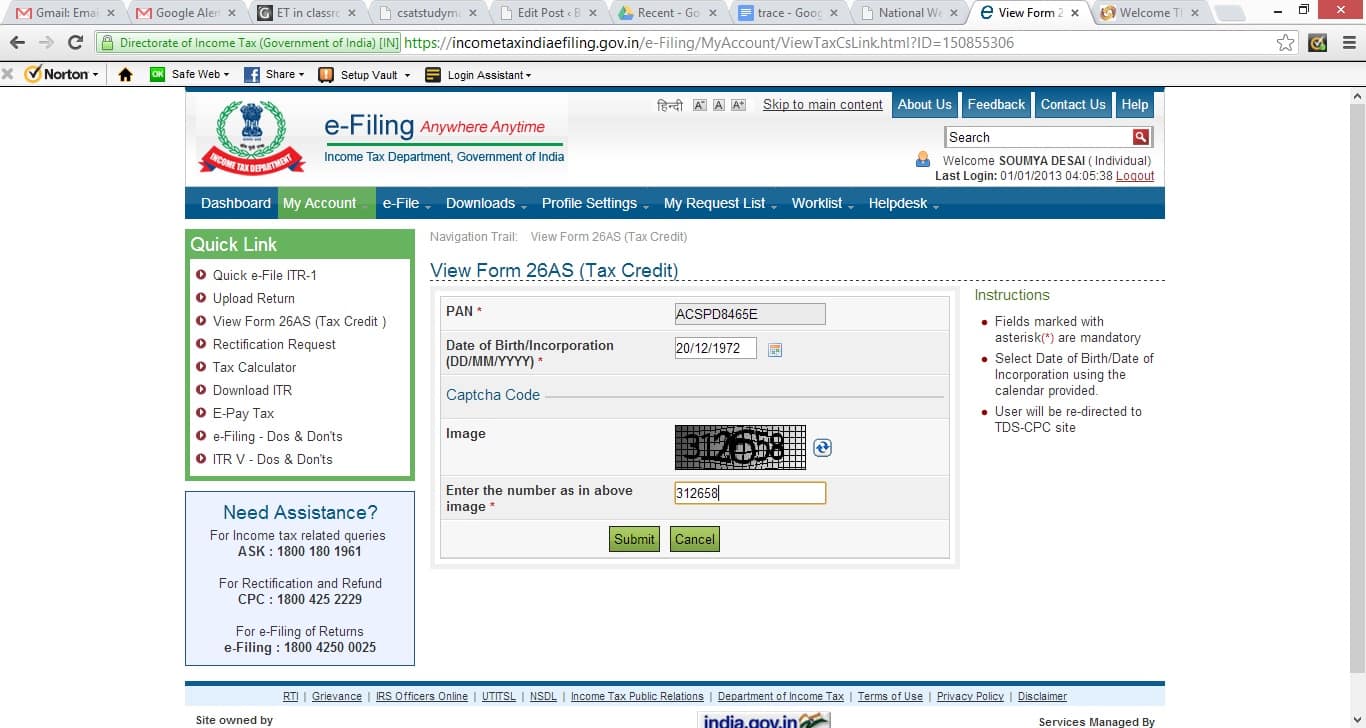Screen dimensions: 1366x728
Task: Open Login Assistant dropdown
Action: point(478,75)
